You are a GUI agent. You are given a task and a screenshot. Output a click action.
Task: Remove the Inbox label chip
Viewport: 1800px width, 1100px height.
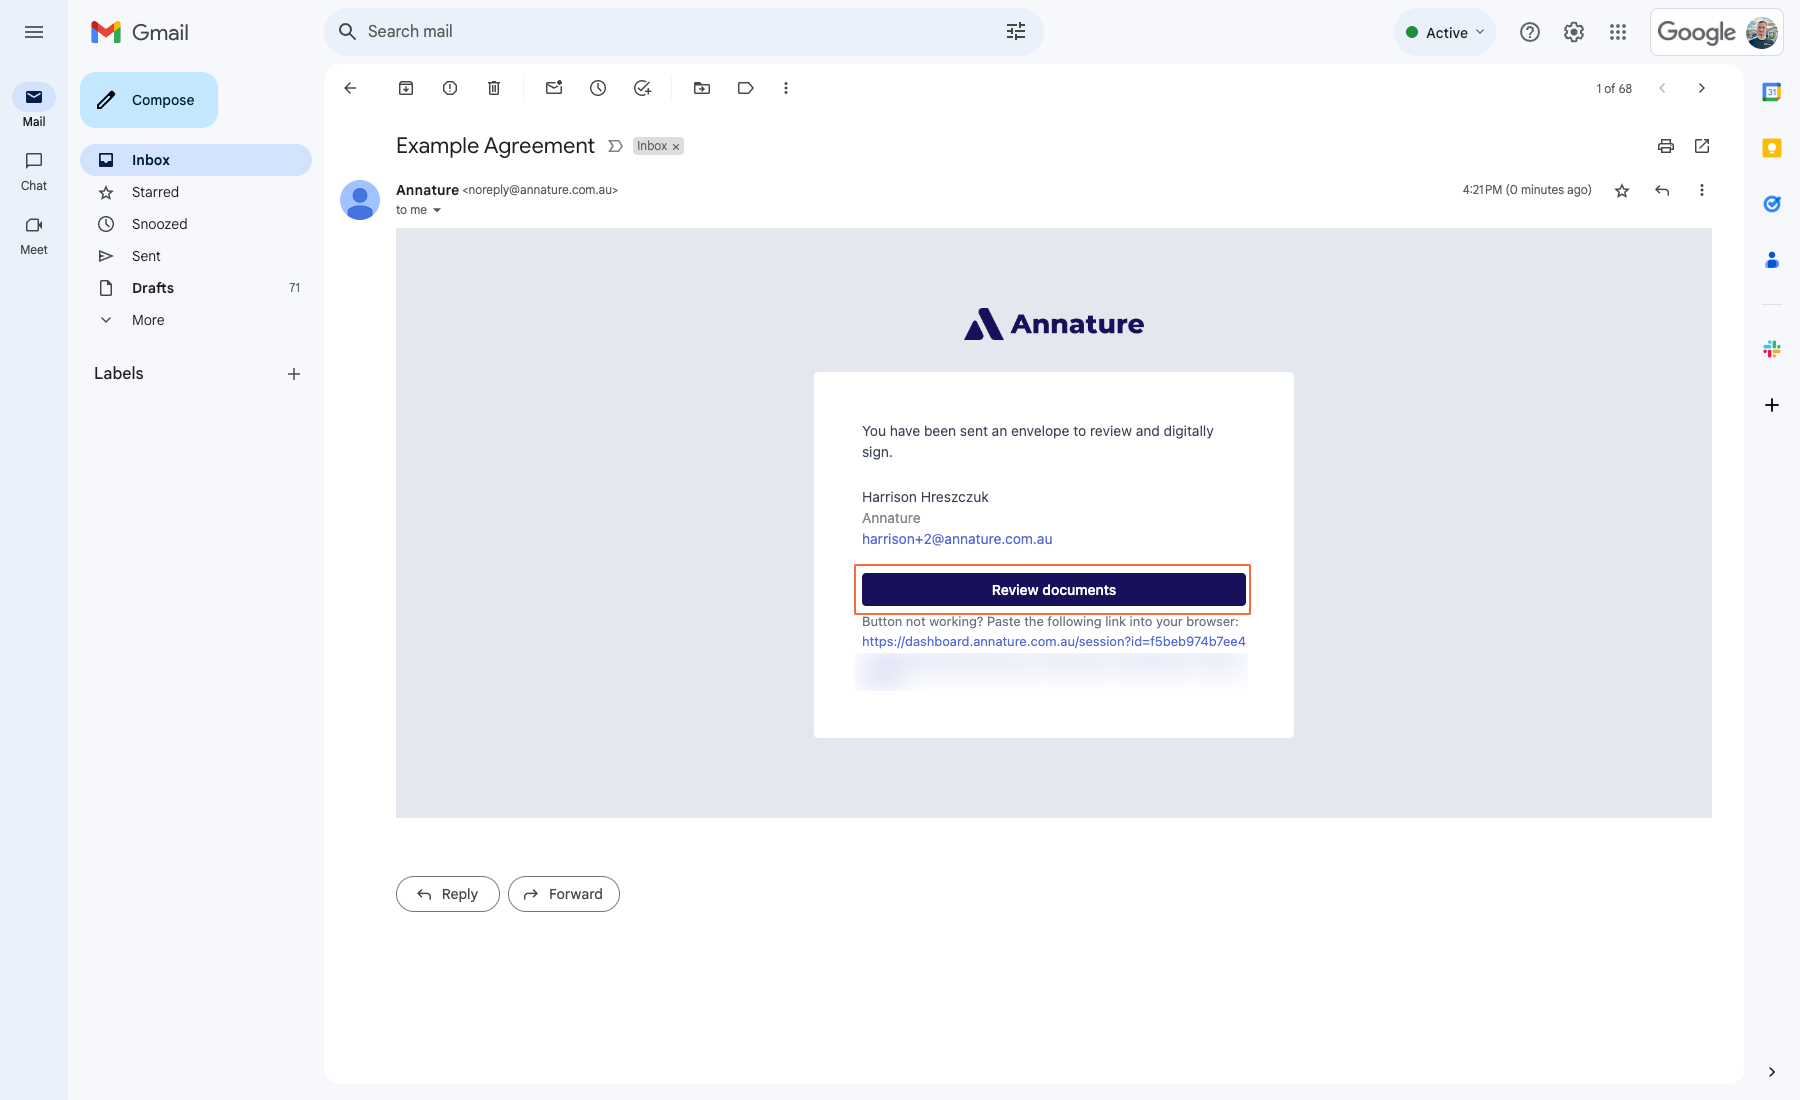[675, 146]
